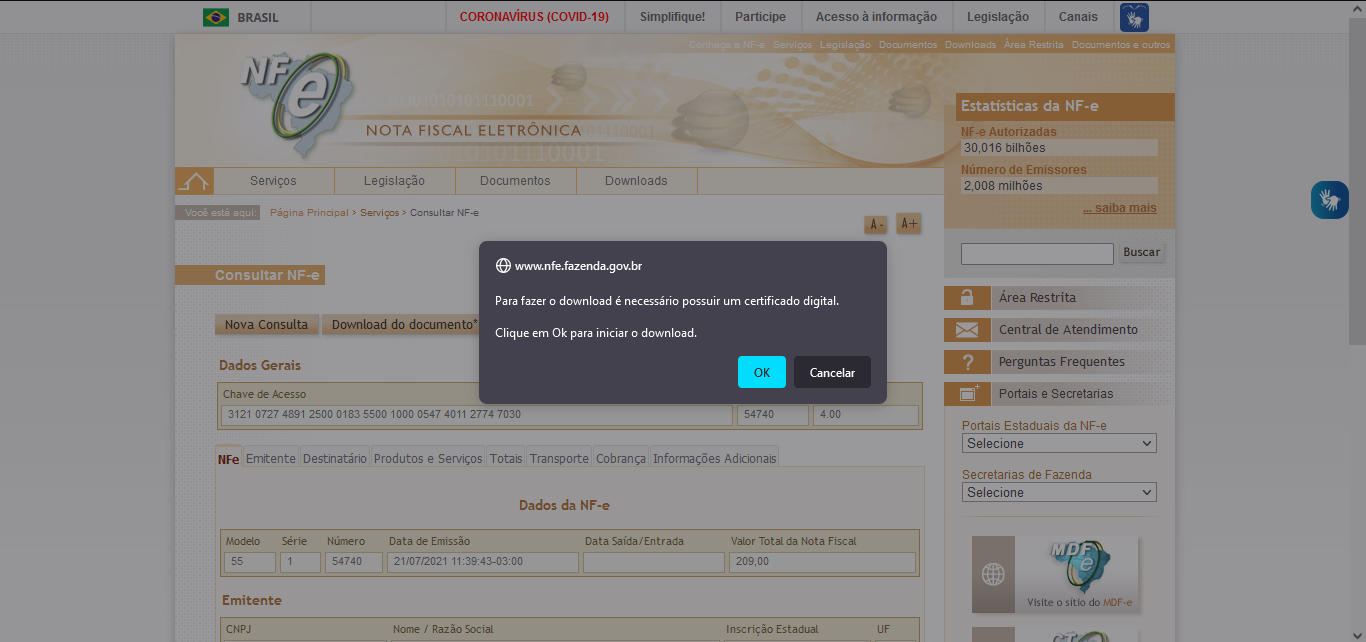Click Área Restrita header link
This screenshot has height=642, width=1366.
[x=1034, y=45]
